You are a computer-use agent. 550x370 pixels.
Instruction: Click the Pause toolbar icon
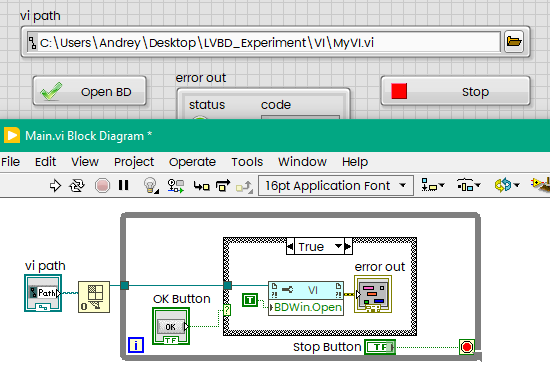[123, 185]
